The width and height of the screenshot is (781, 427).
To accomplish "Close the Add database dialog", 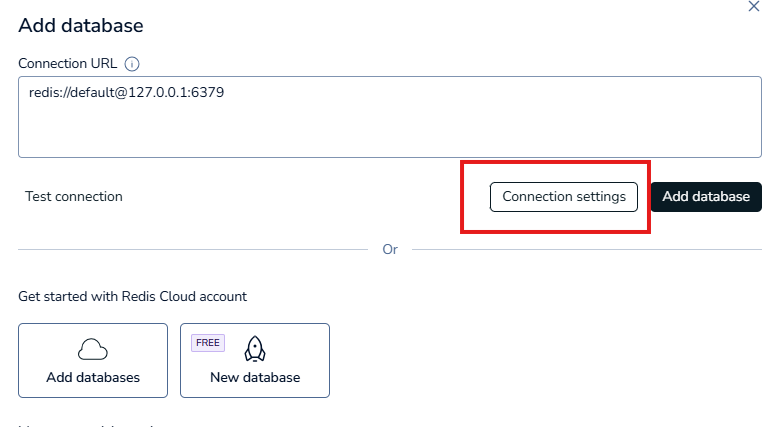I will coord(754,7).
